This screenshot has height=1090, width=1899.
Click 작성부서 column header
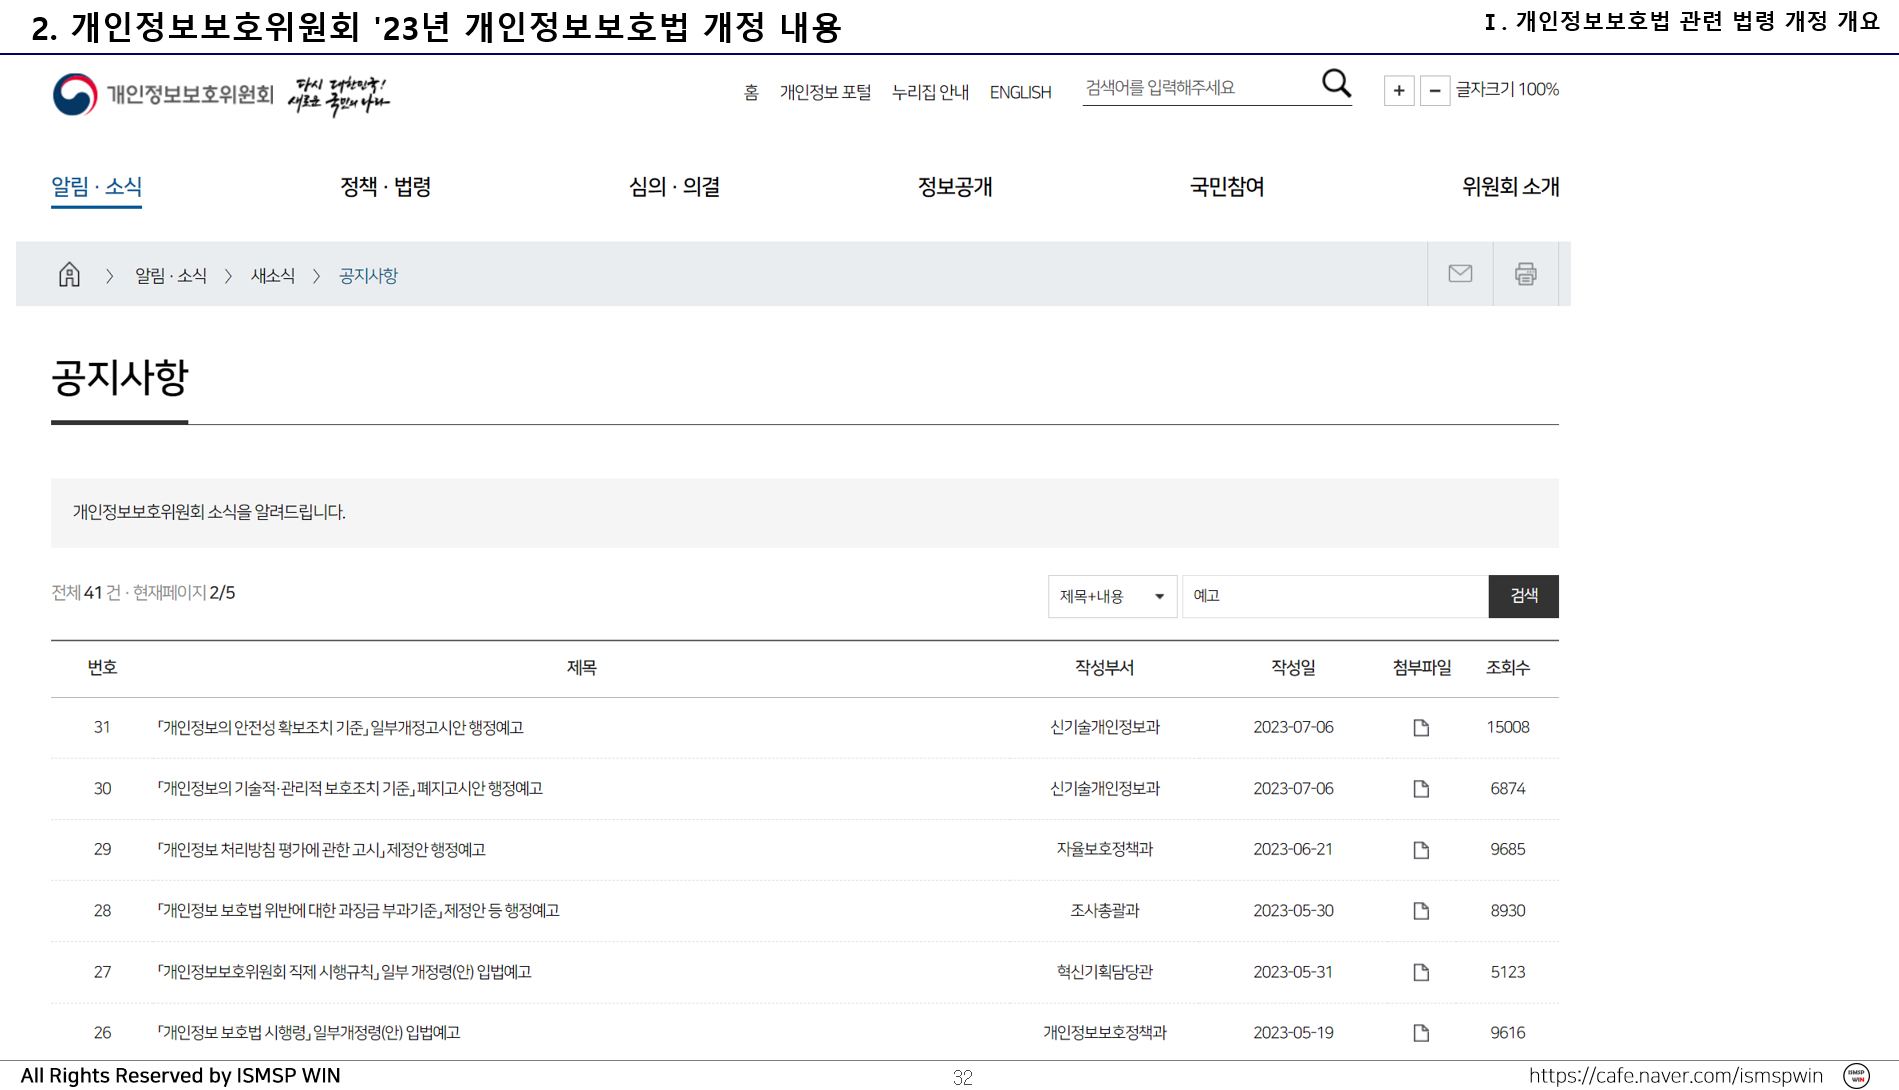pos(1105,668)
